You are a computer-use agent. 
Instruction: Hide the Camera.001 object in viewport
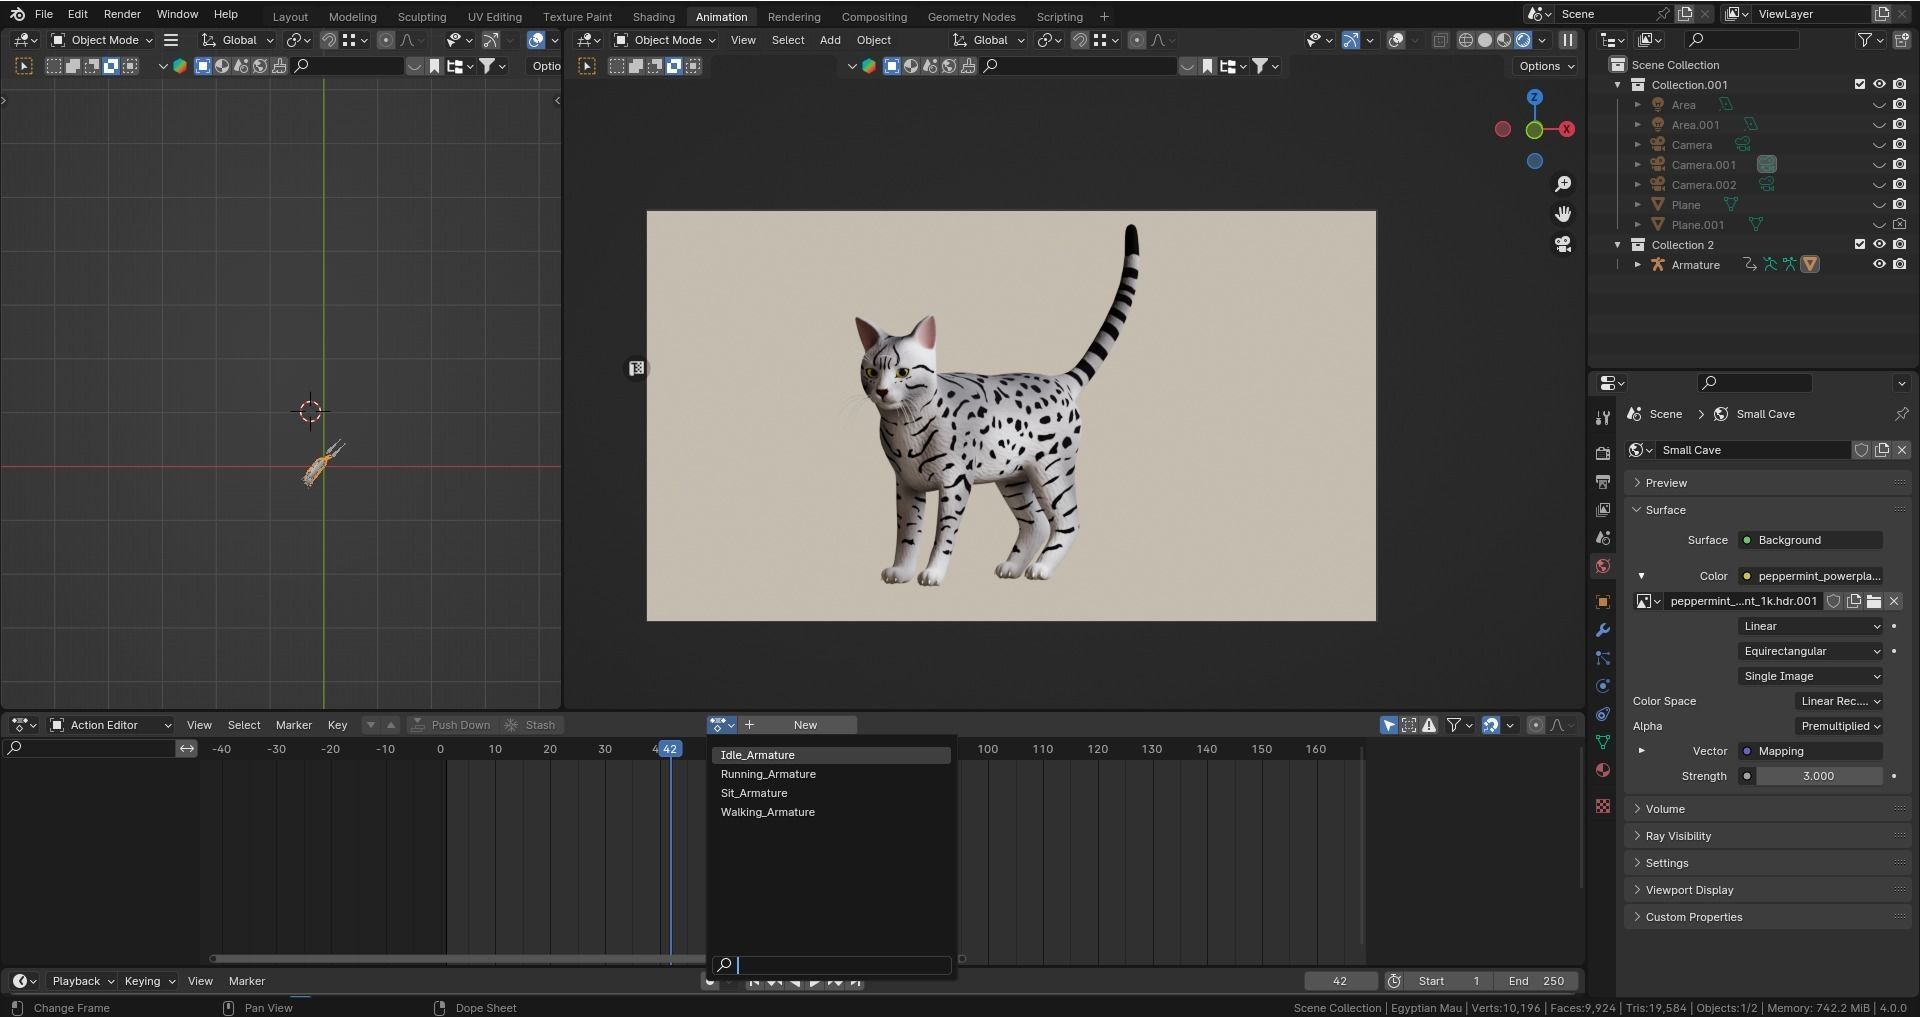[x=1879, y=165]
